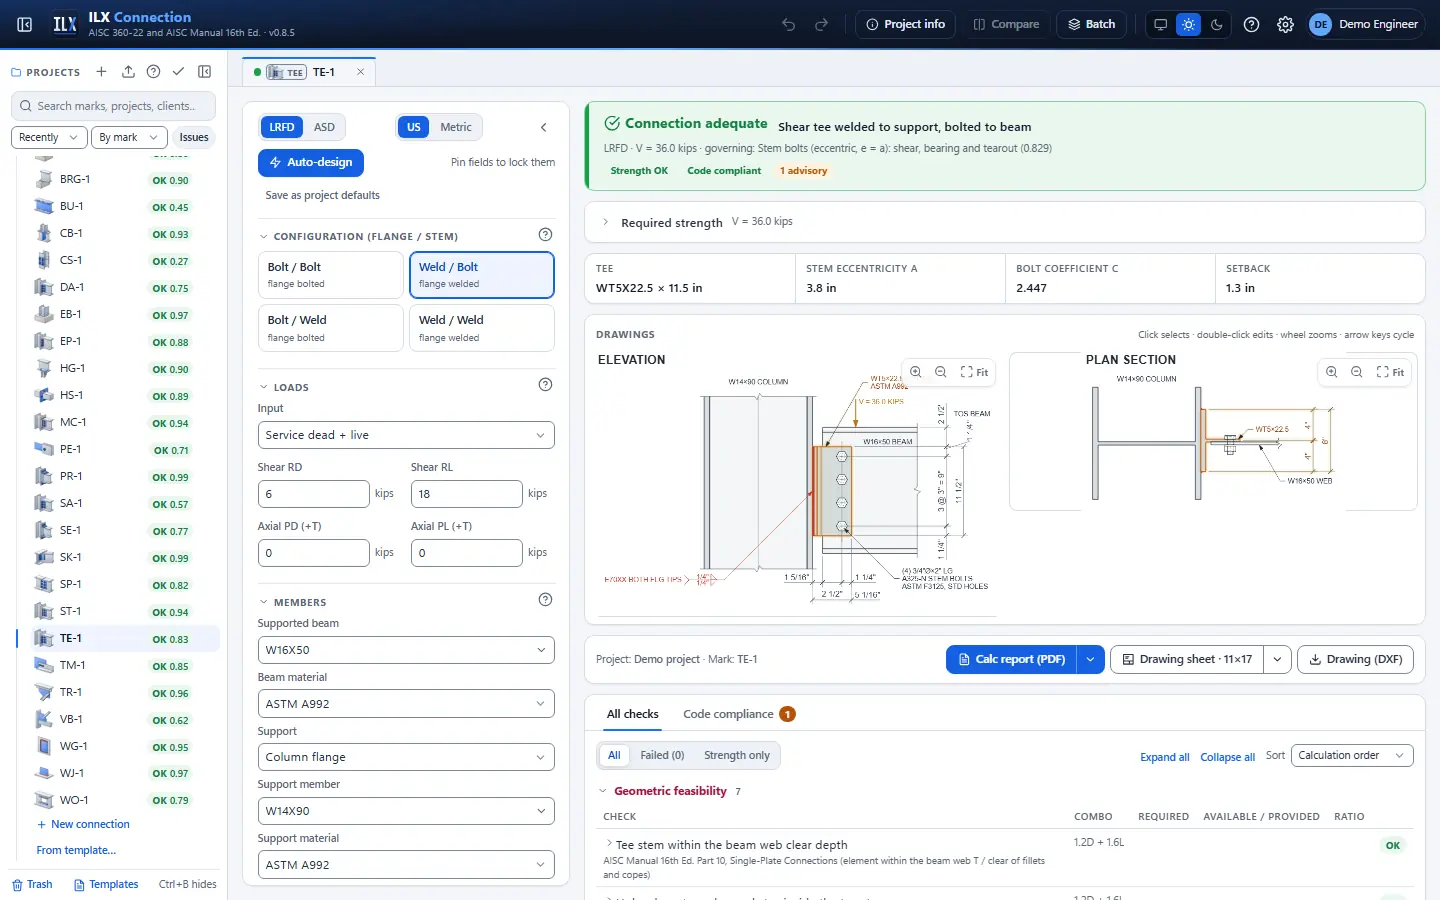Switch to dark theme moon icon

pyautogui.click(x=1216, y=24)
